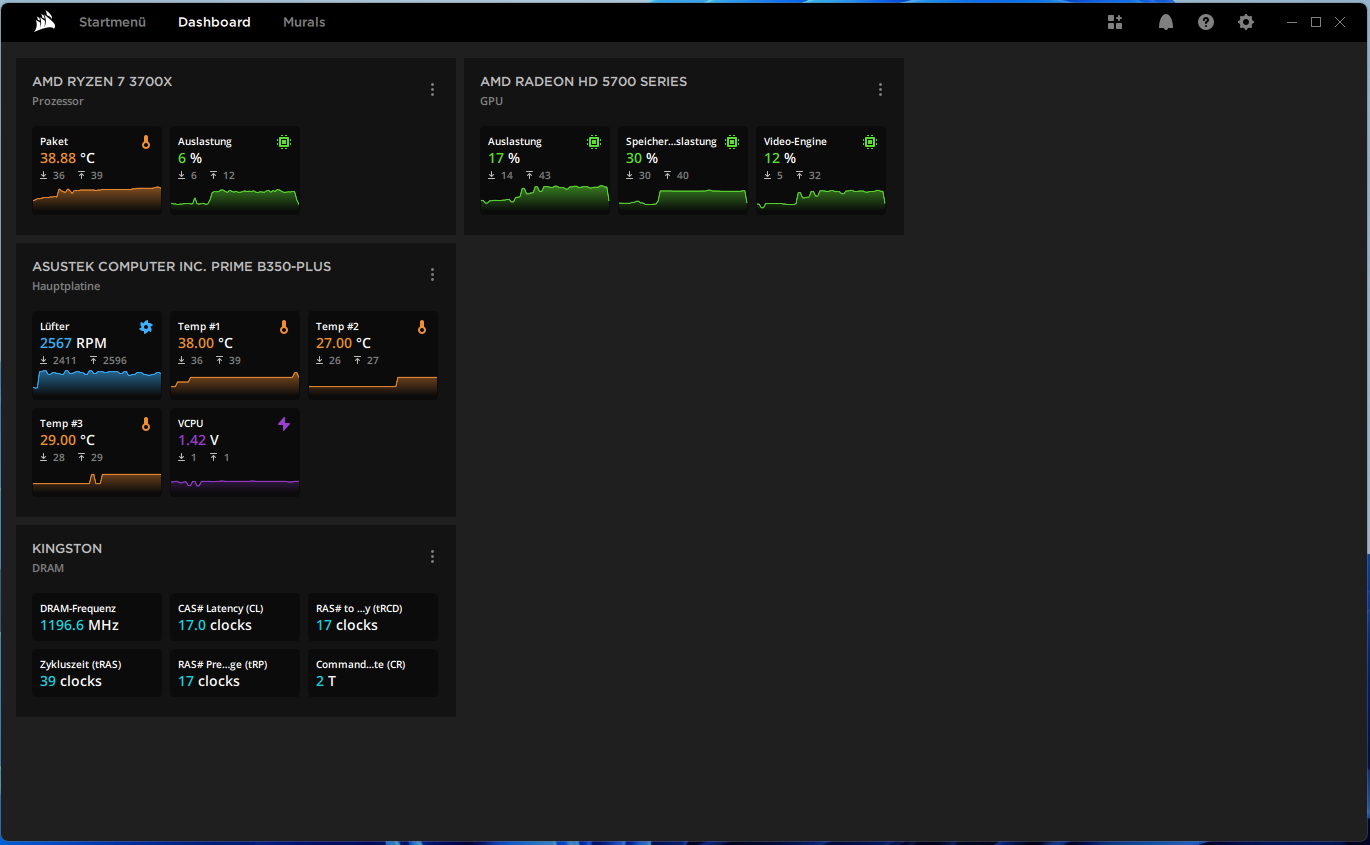
Task: Open options menu for ASUSTeK Prime B350-Plus
Action: (433, 274)
